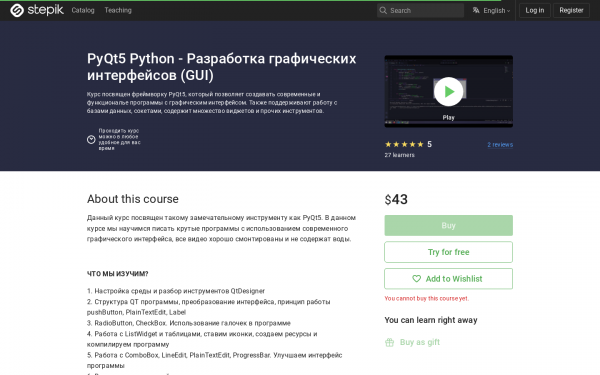Open the Teaching menu item
The width and height of the screenshot is (600, 375).
(x=118, y=10)
